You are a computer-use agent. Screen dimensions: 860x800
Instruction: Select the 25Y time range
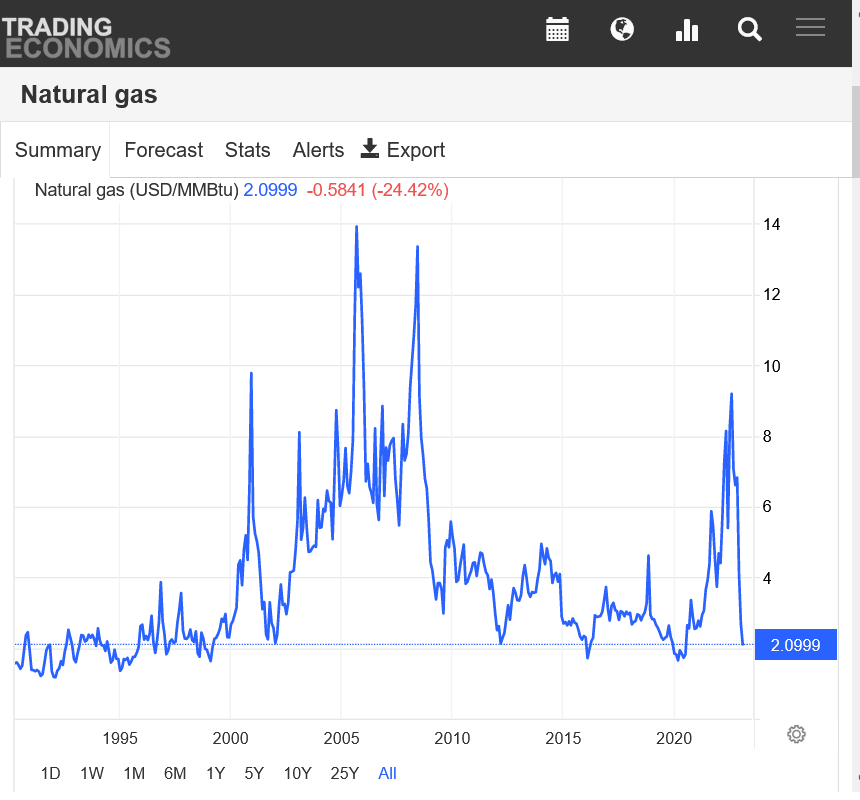pyautogui.click(x=345, y=773)
